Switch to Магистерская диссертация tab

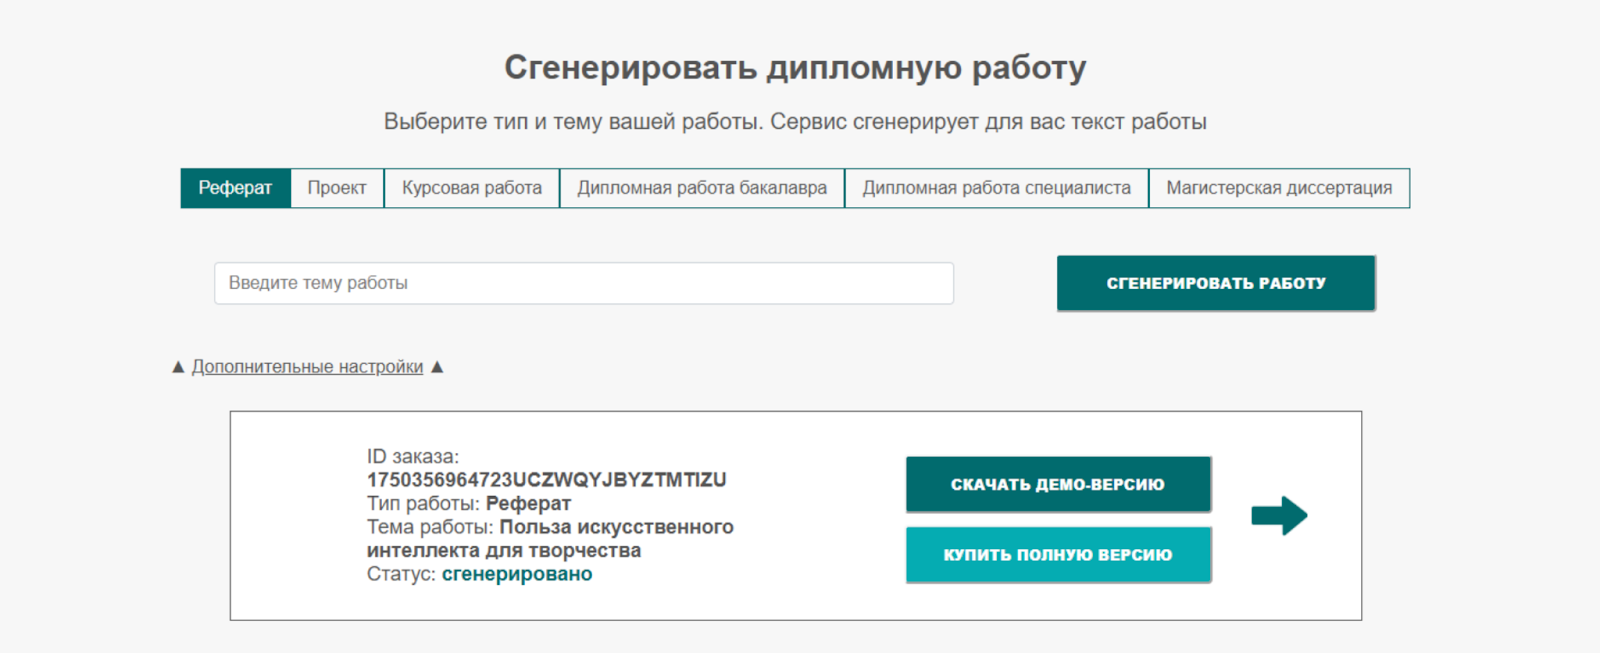point(1279,188)
